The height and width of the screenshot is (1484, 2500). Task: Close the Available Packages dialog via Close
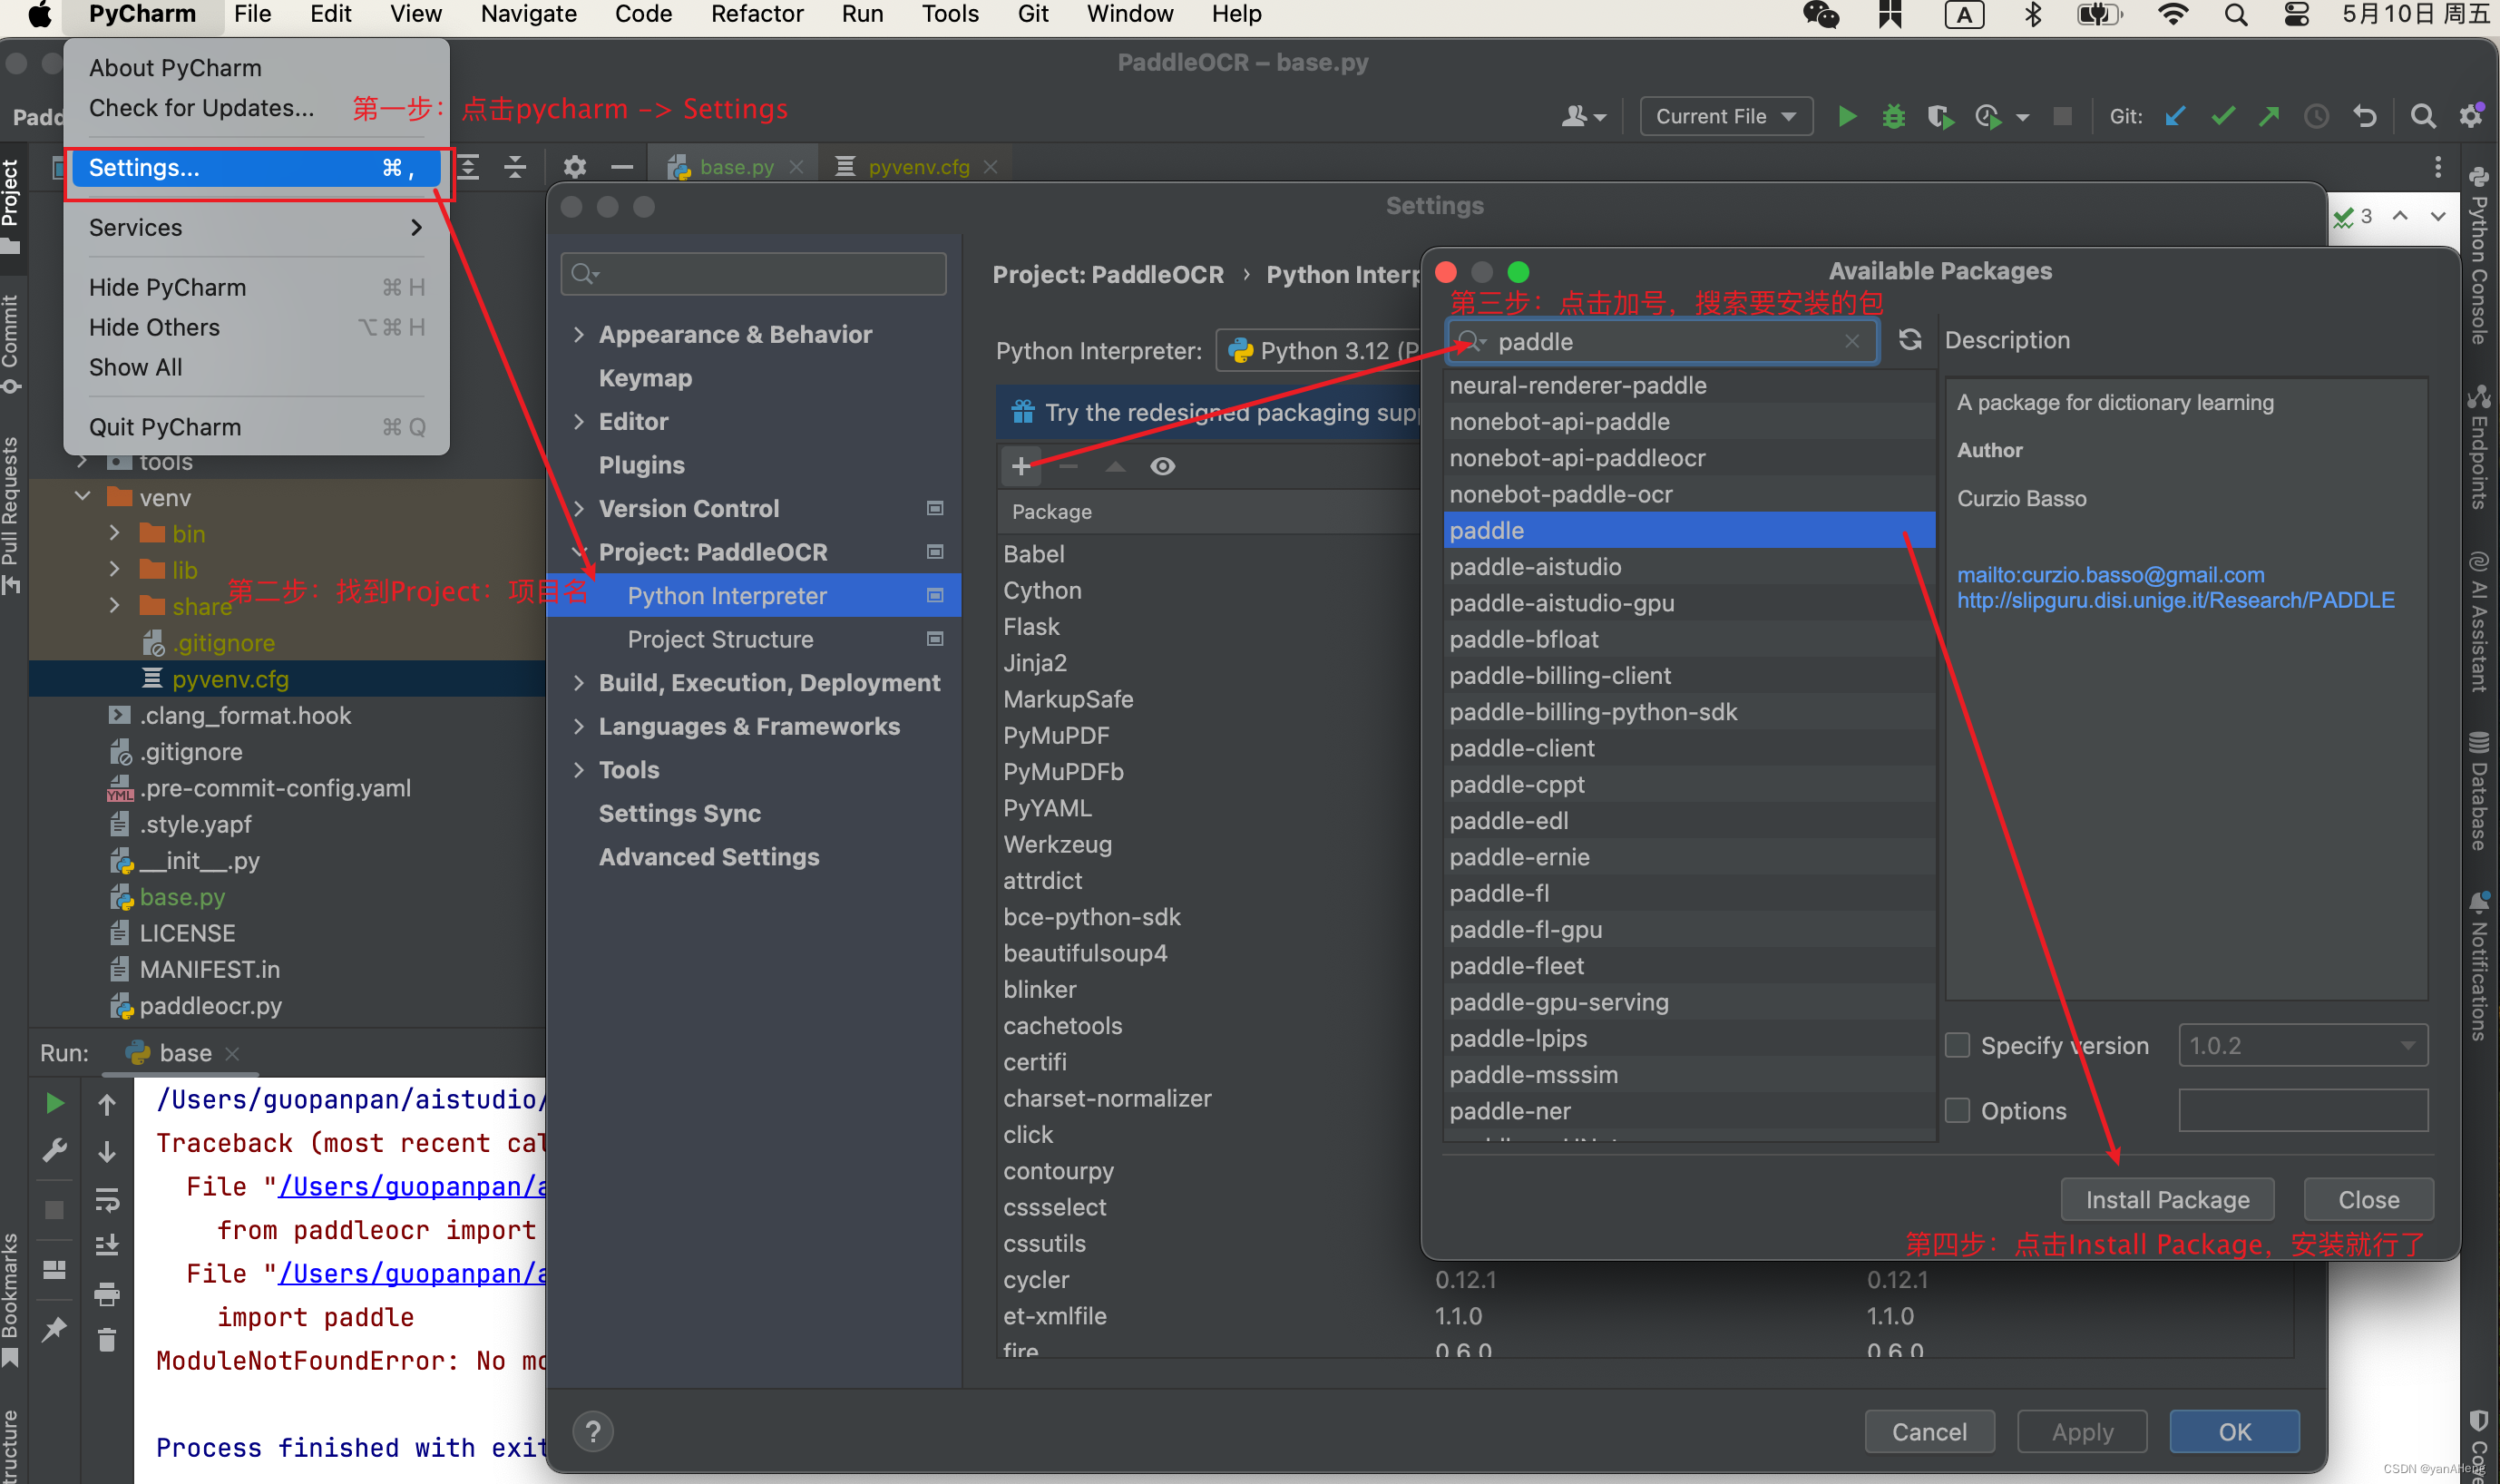point(2367,1199)
